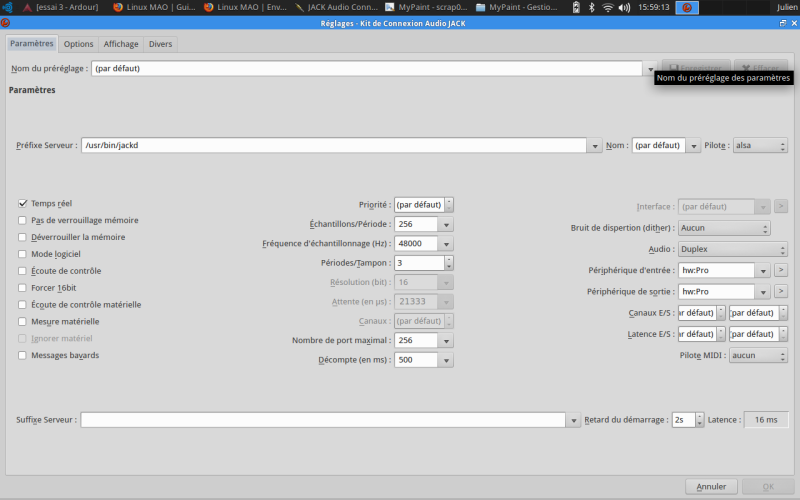Click the Wi-Fi network tray icon

[607, 7]
